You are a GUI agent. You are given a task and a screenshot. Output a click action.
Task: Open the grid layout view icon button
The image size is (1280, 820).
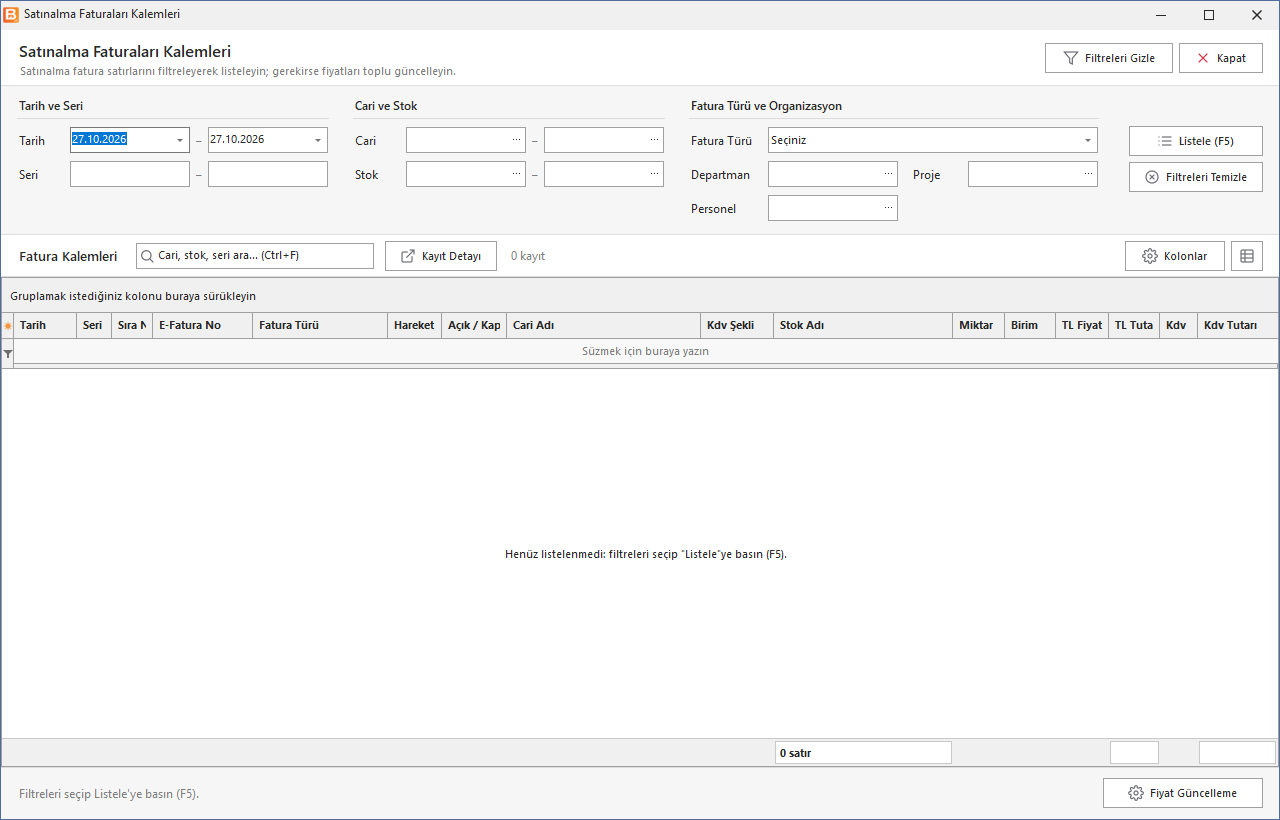coord(1247,256)
